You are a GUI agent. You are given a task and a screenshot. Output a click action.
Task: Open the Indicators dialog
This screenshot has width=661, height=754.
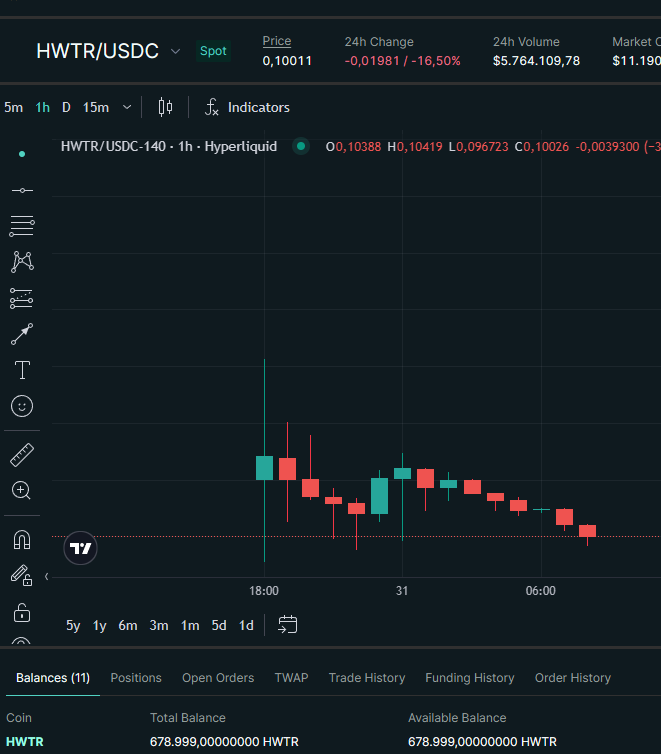[248, 107]
